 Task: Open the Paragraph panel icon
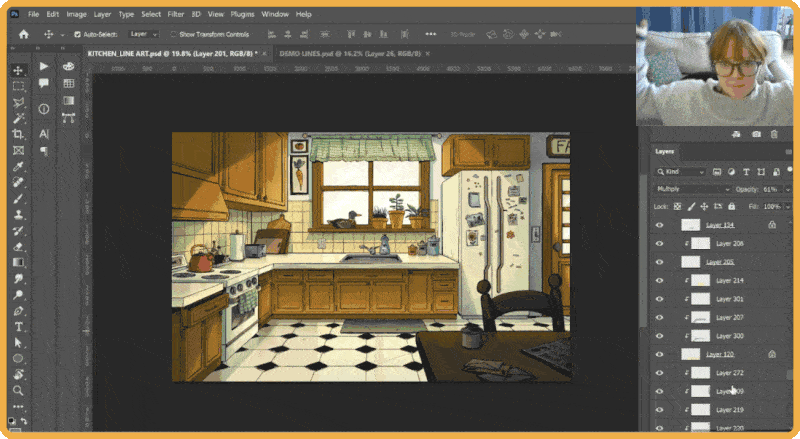44,151
